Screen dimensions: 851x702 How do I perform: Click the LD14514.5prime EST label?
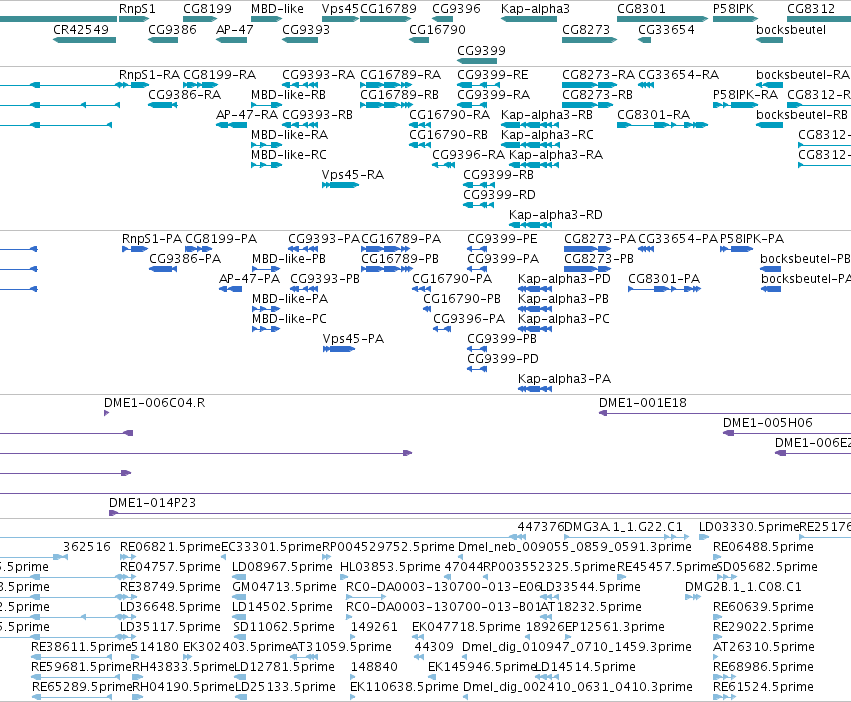click(586, 667)
